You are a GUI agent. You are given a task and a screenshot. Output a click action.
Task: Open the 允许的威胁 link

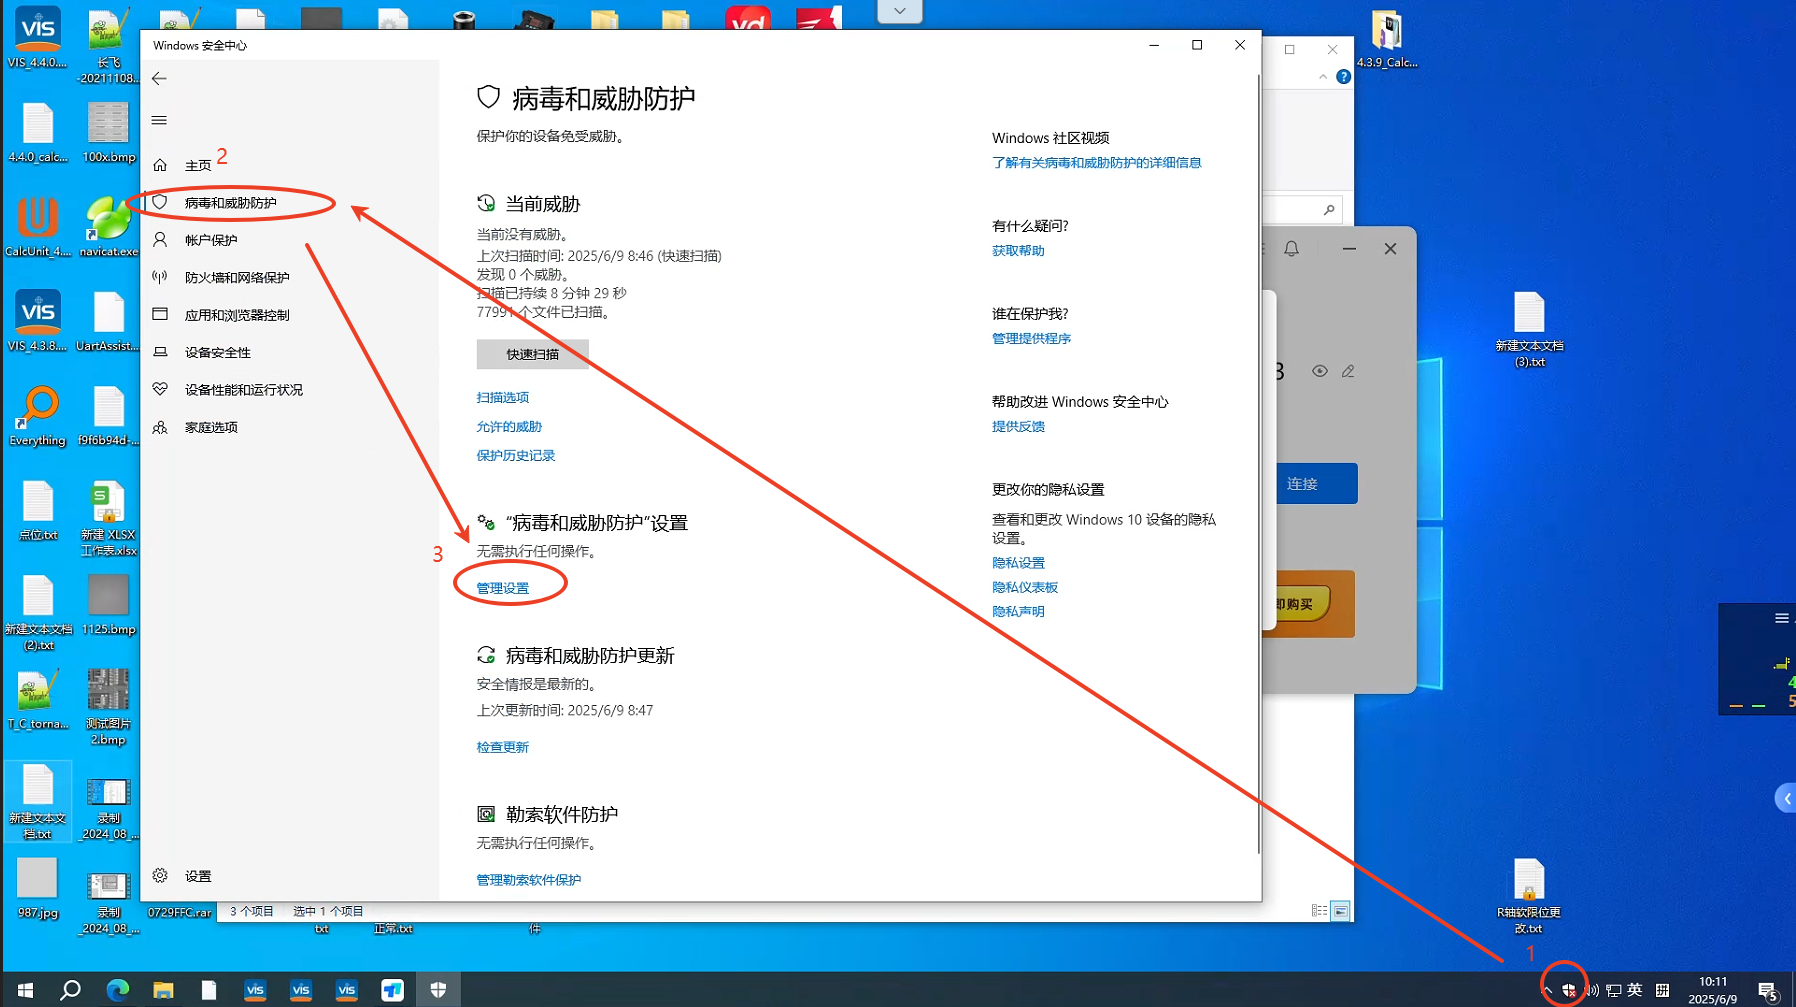pos(509,427)
